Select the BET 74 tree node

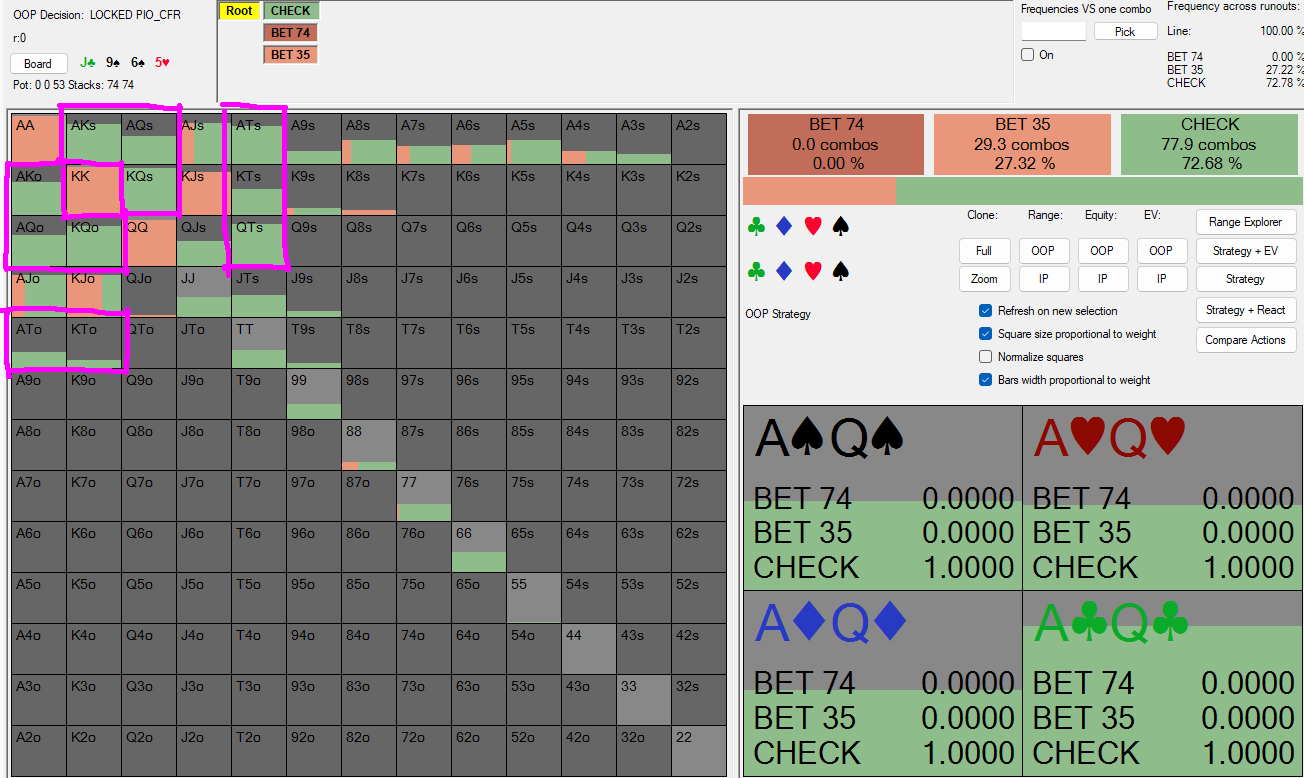point(290,33)
